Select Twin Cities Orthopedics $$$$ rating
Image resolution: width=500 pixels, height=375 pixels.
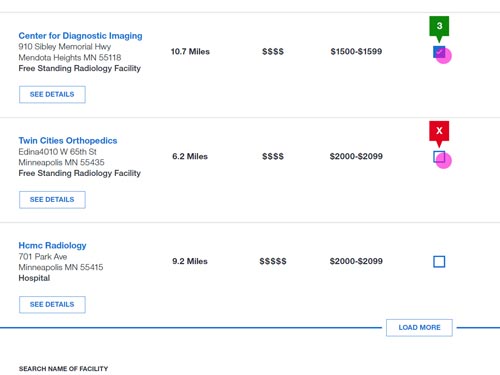click(x=273, y=156)
